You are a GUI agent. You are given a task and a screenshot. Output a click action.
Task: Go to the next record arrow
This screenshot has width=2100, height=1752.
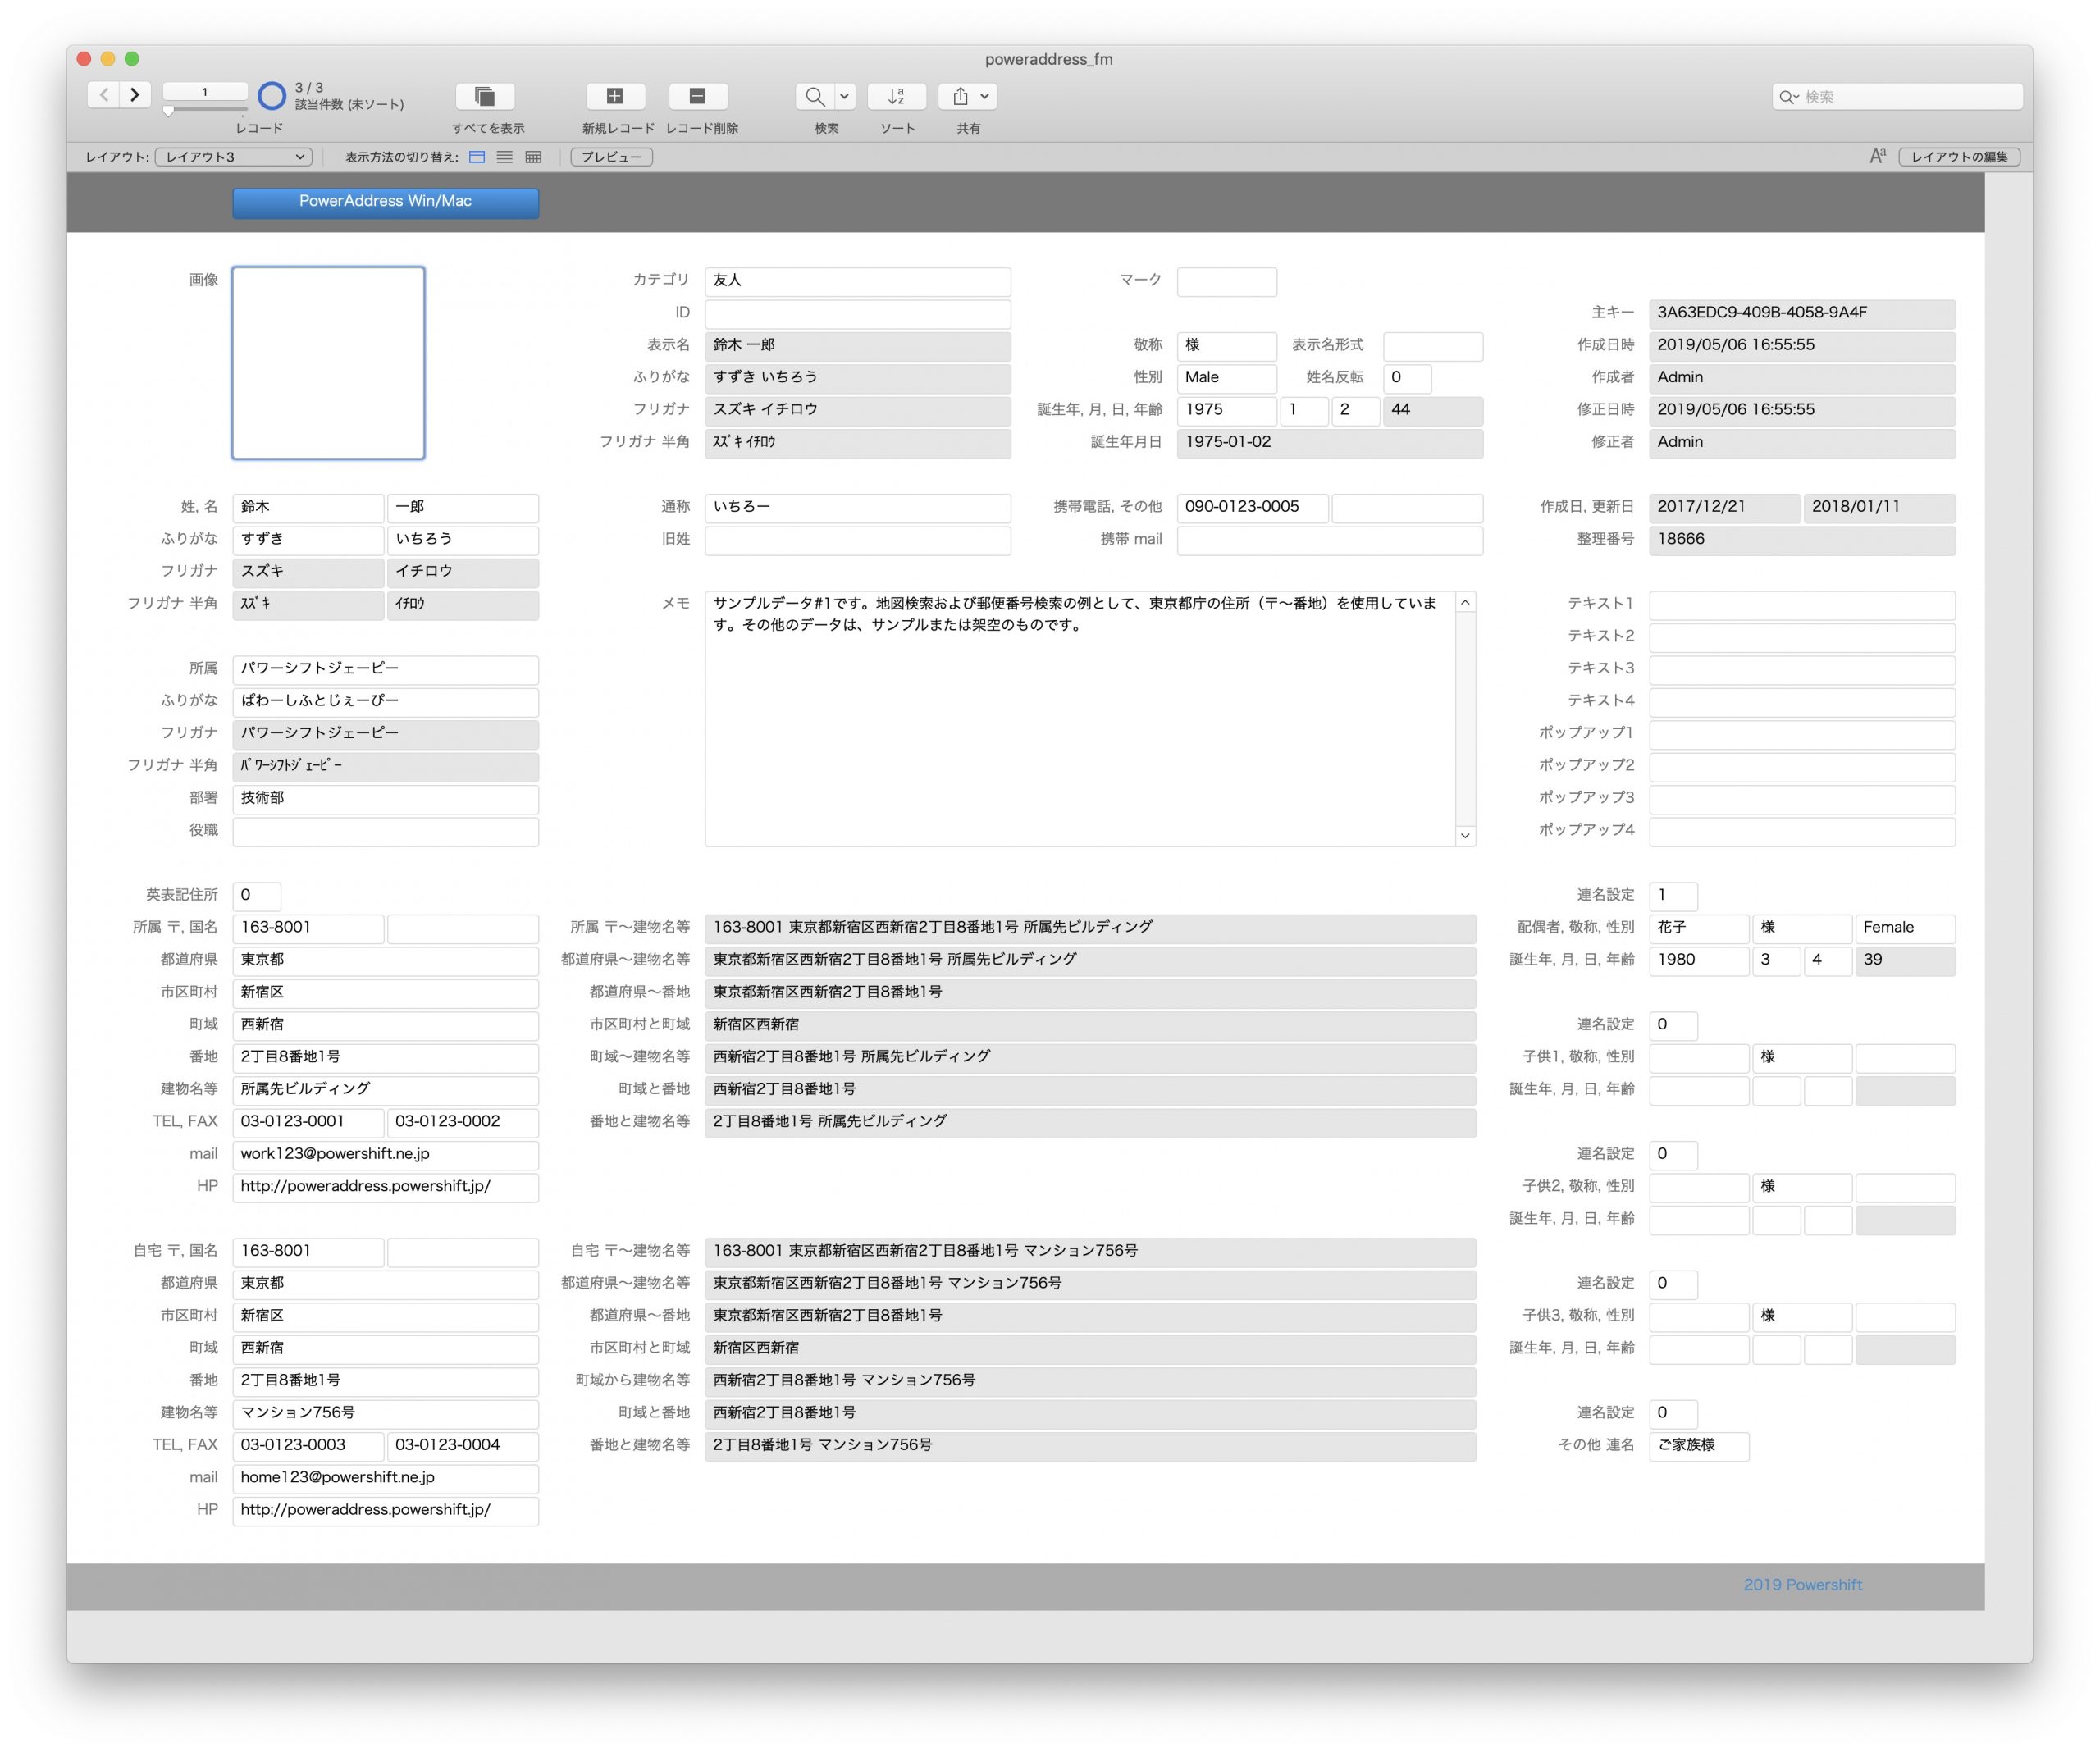click(x=135, y=95)
